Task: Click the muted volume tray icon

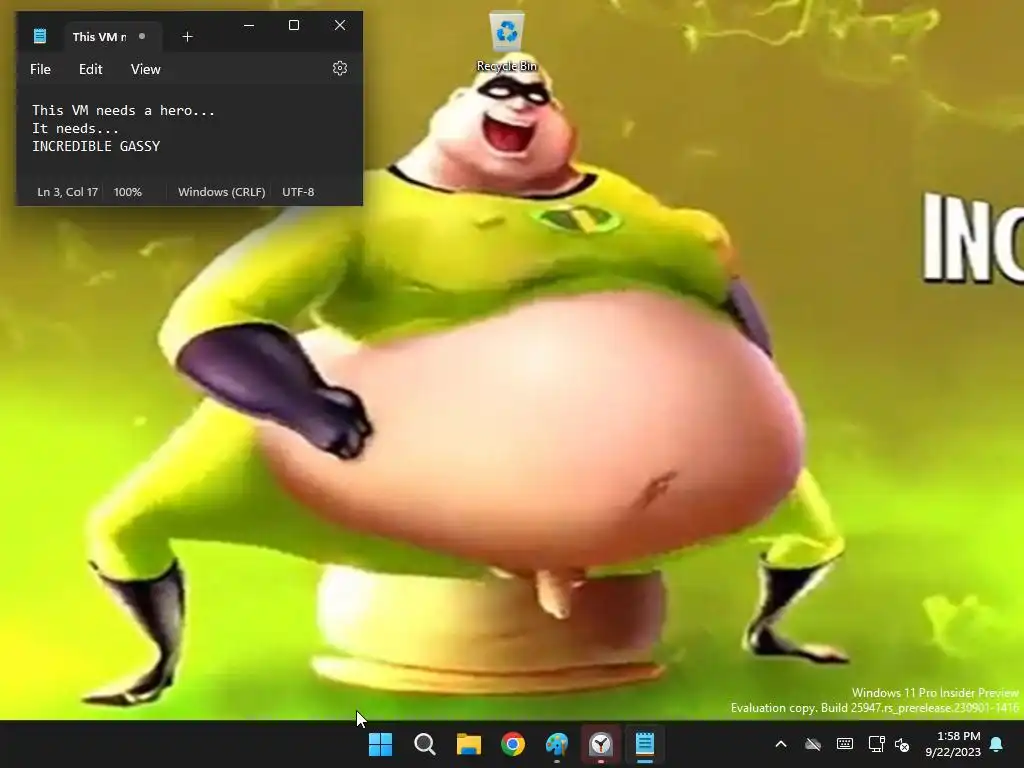Action: click(902, 744)
